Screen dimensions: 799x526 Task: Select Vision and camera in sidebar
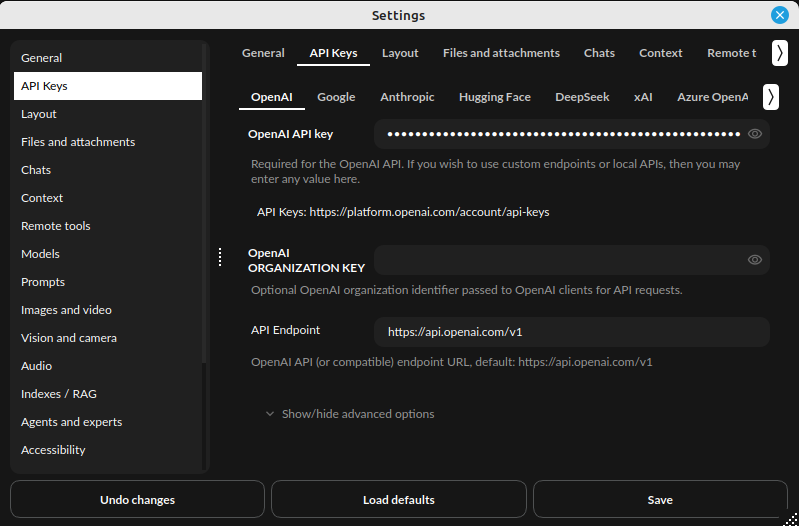tap(108, 338)
